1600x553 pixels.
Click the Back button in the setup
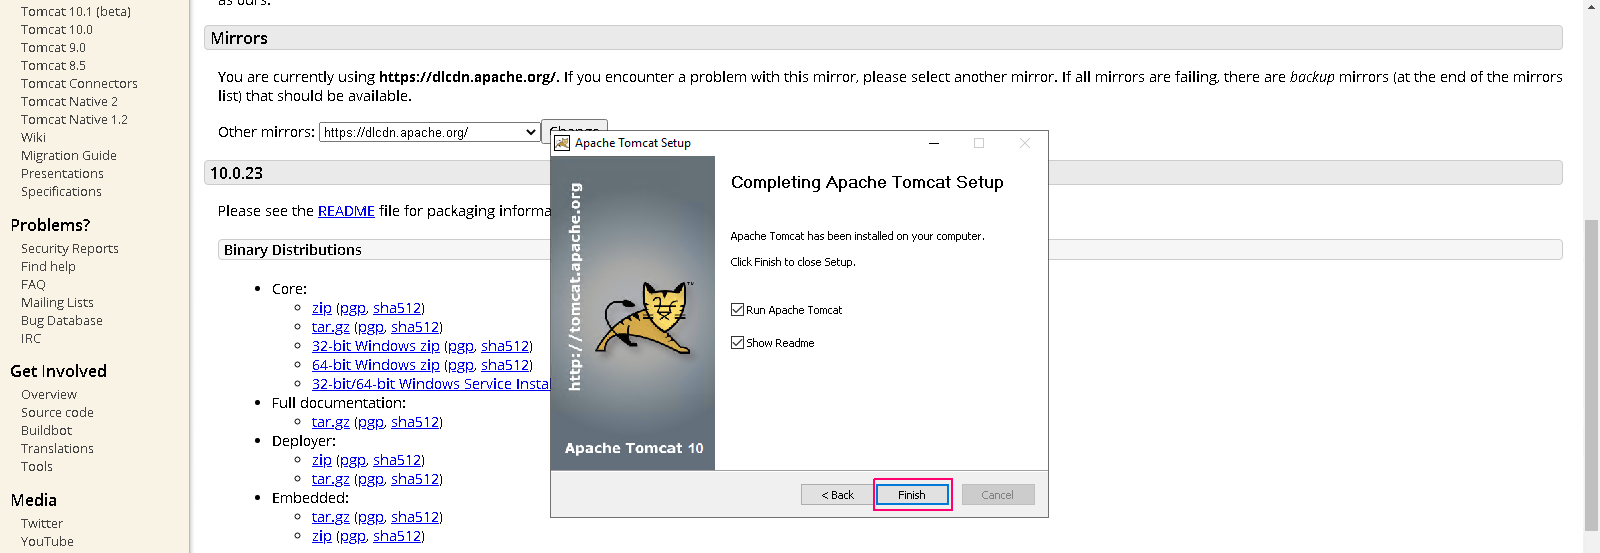click(x=837, y=495)
